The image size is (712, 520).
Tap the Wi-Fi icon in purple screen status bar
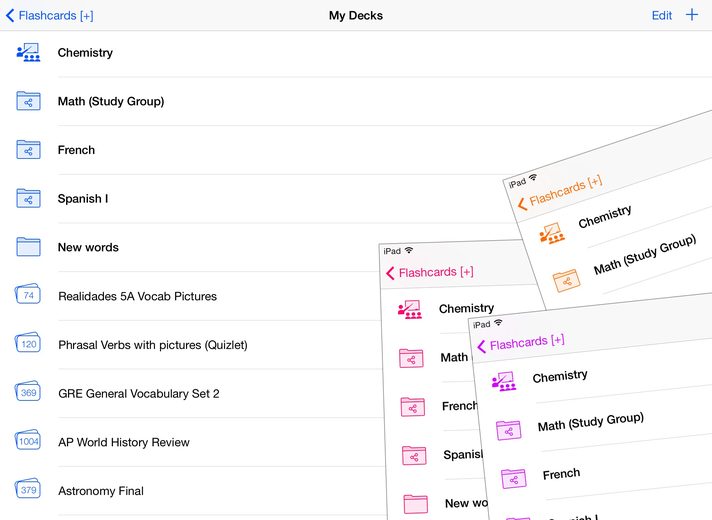click(x=499, y=322)
